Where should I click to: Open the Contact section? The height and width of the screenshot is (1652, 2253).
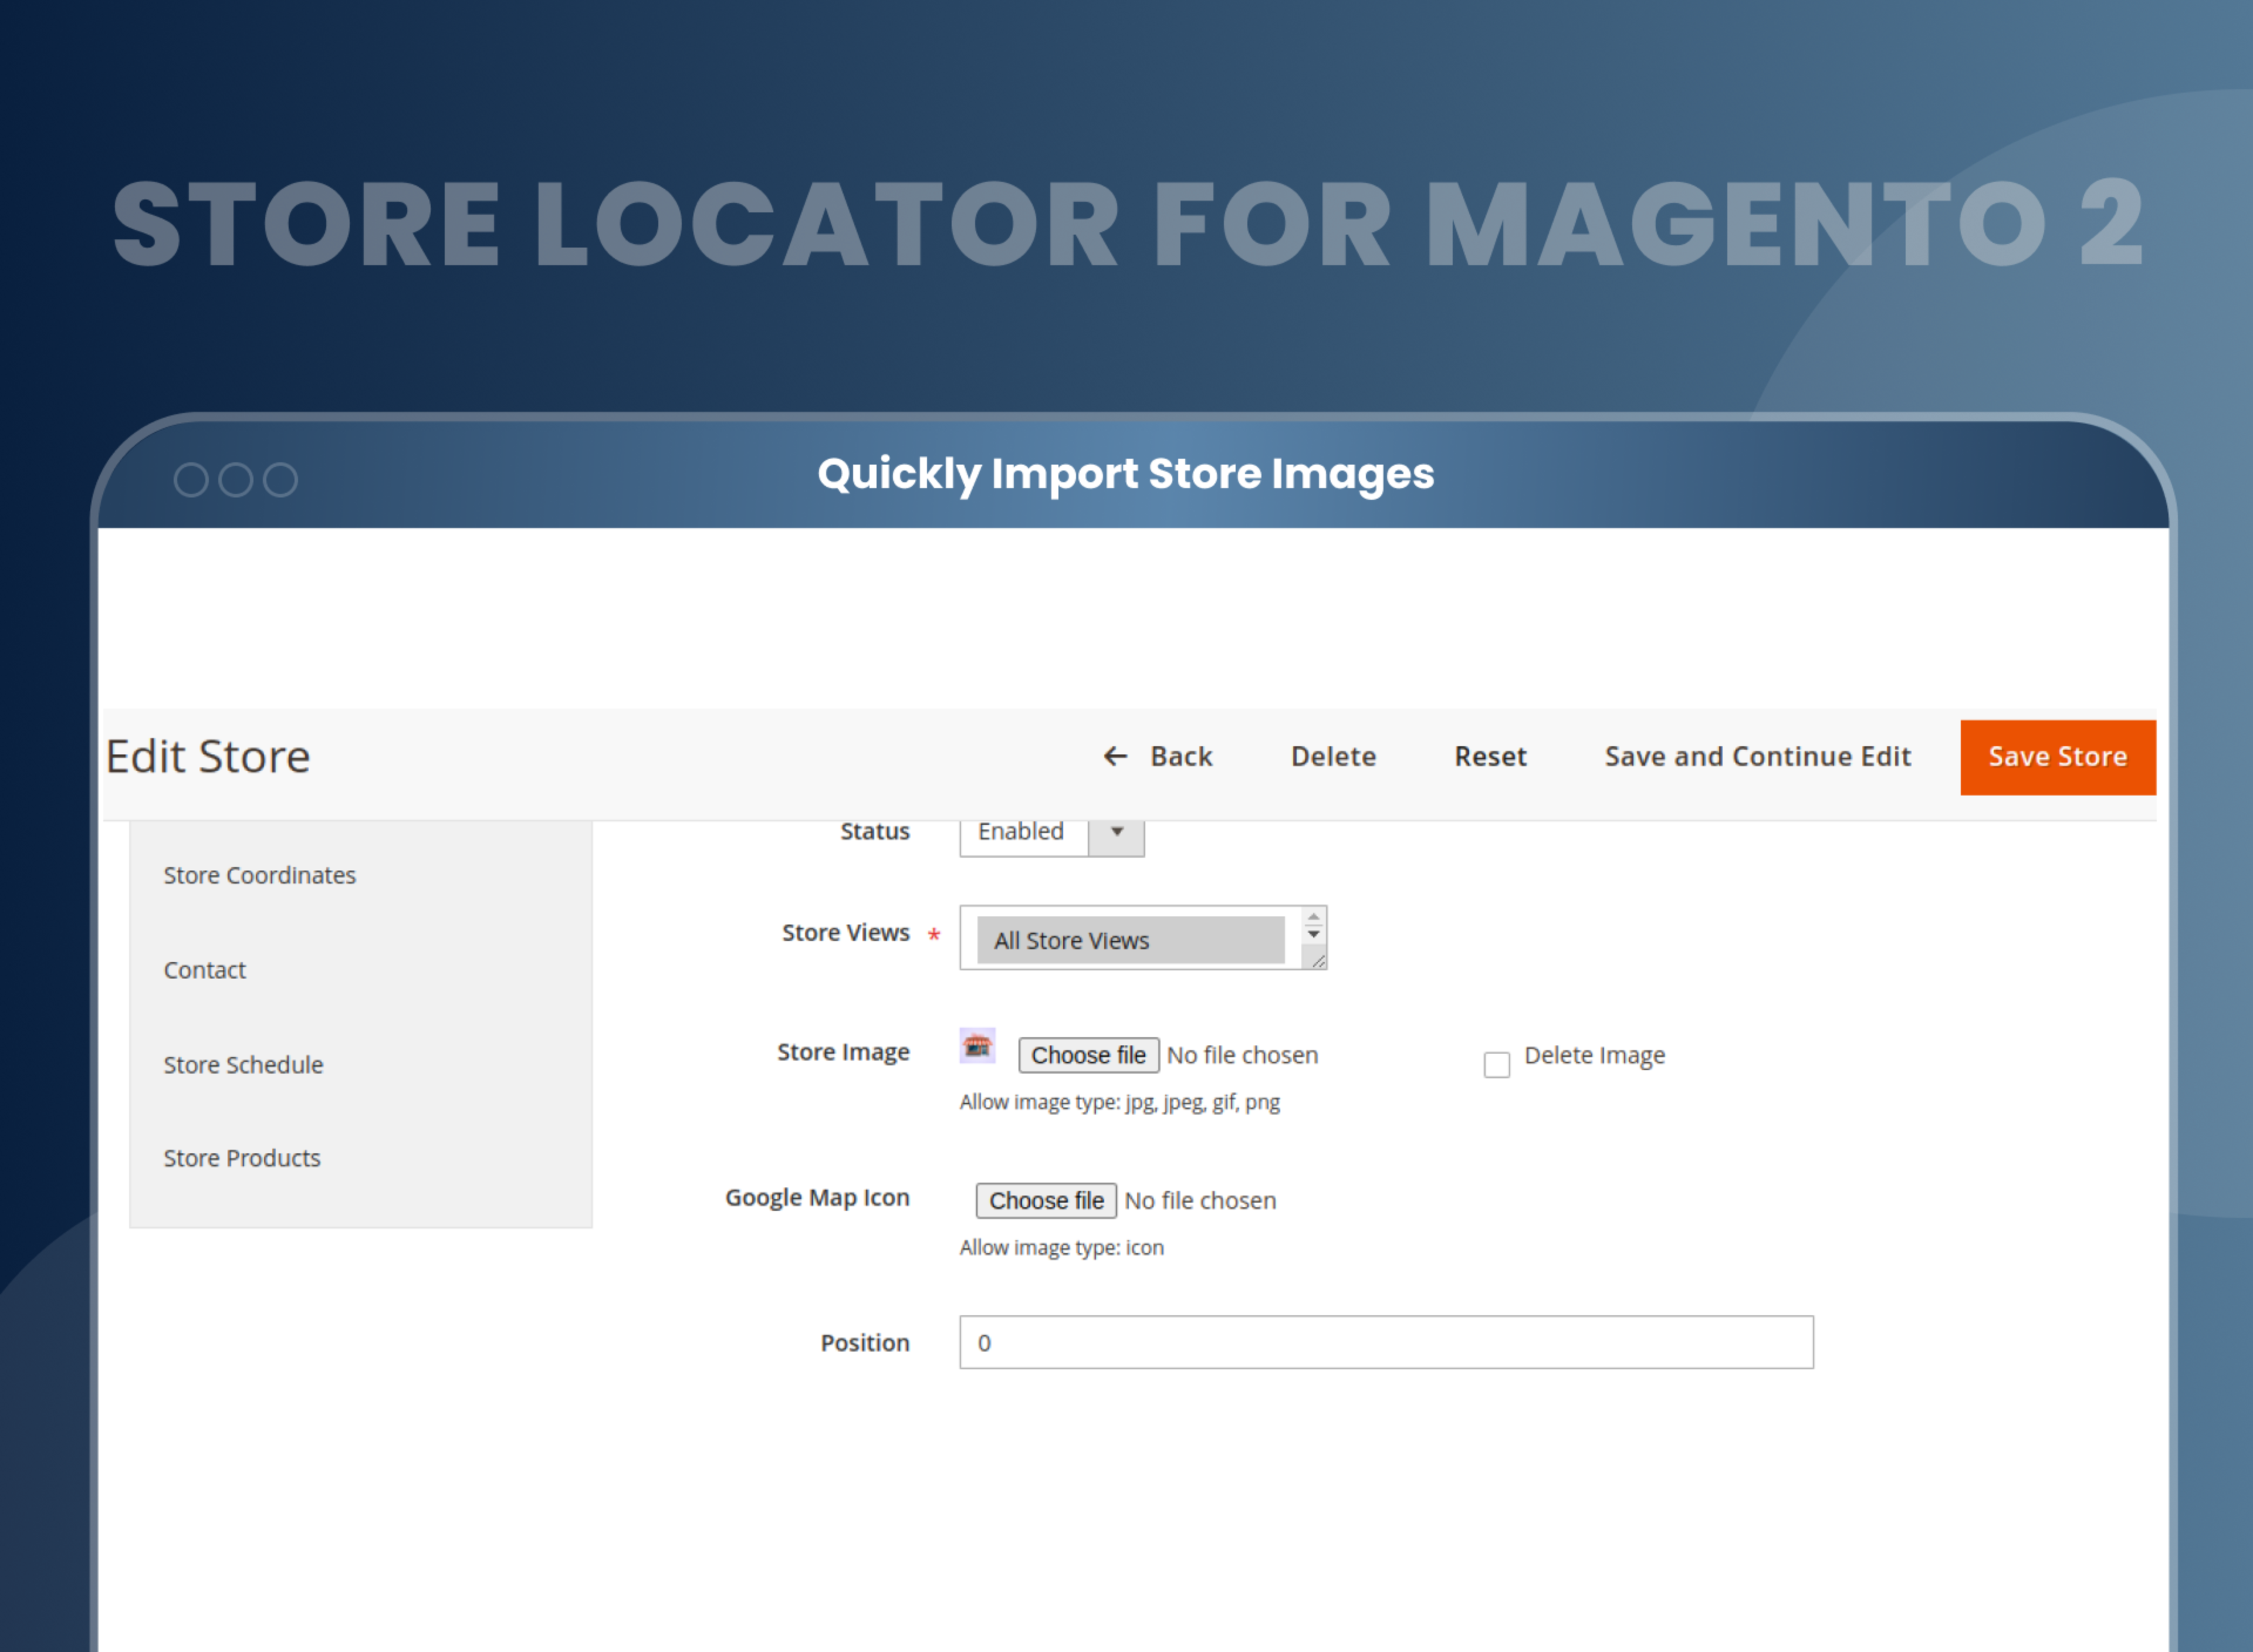click(204, 970)
